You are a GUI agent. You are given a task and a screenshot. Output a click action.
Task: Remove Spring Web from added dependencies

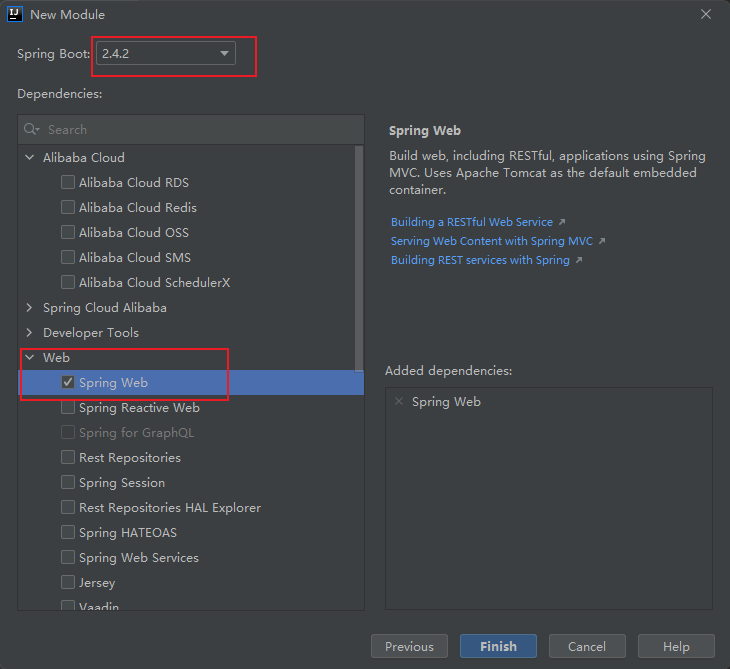pyautogui.click(x=399, y=401)
